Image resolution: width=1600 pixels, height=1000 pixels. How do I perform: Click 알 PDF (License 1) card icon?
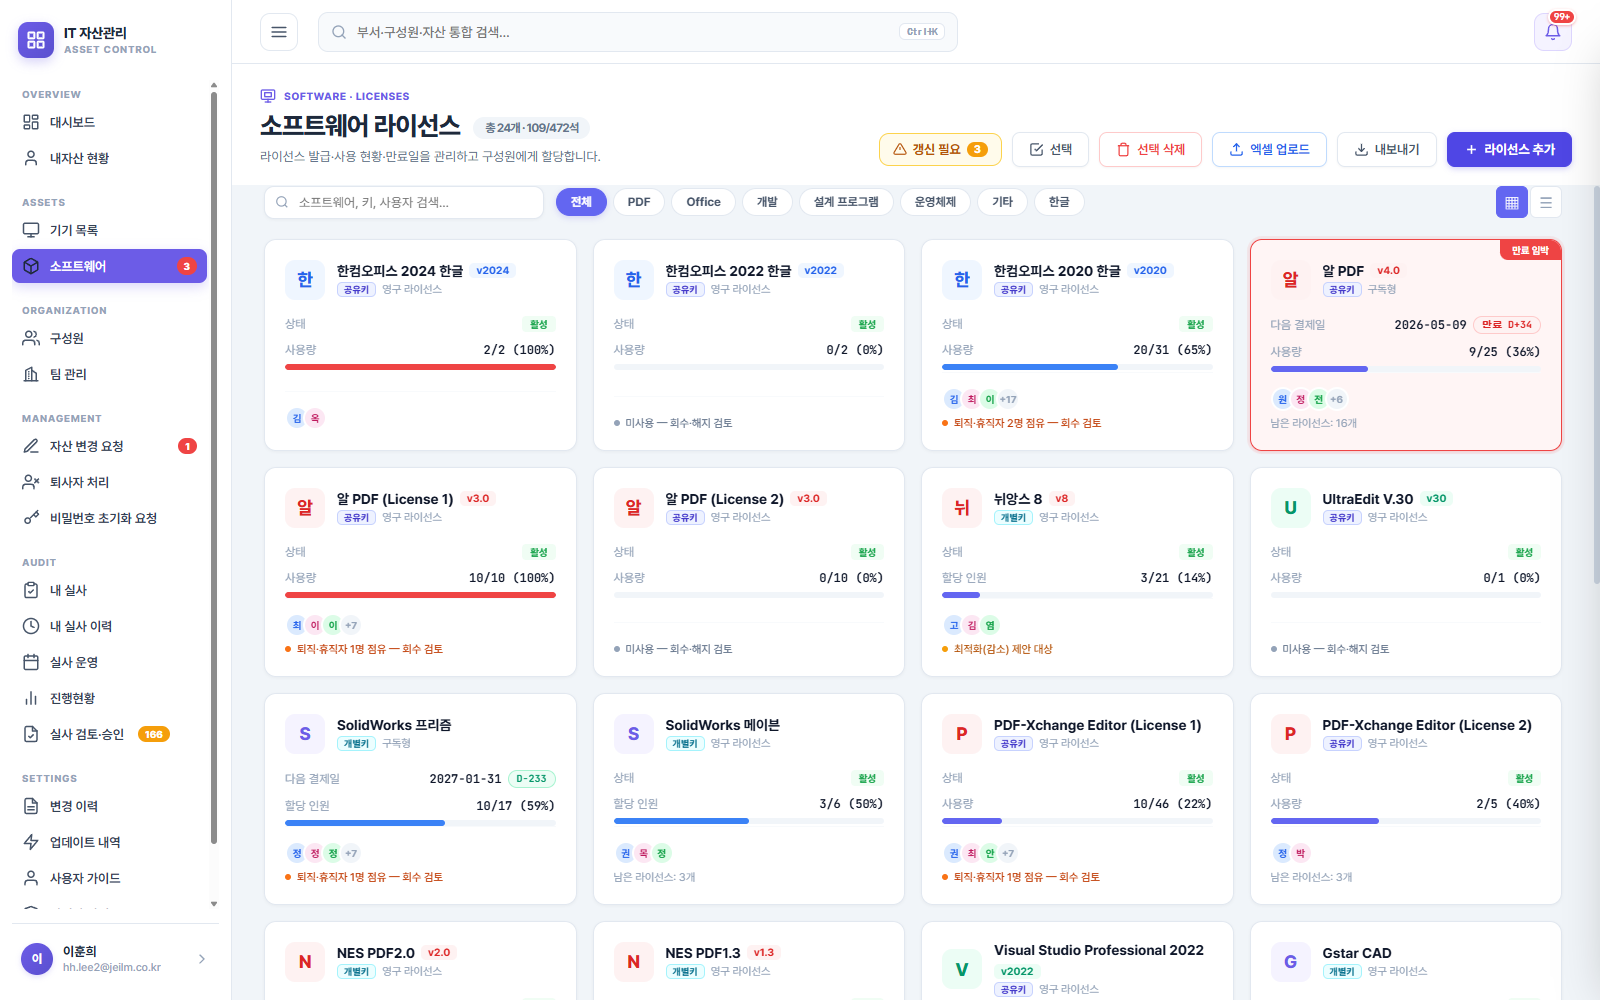(x=305, y=508)
